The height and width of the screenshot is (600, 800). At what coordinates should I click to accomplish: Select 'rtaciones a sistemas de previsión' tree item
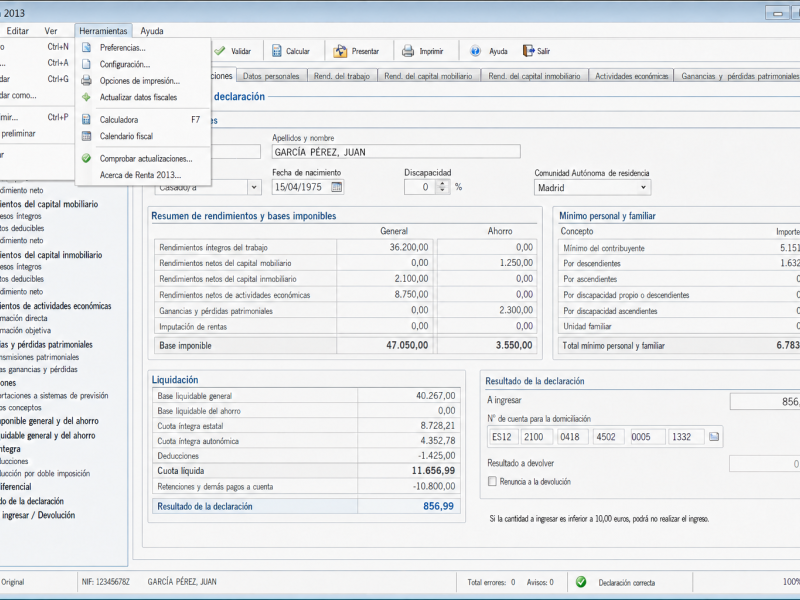54,395
